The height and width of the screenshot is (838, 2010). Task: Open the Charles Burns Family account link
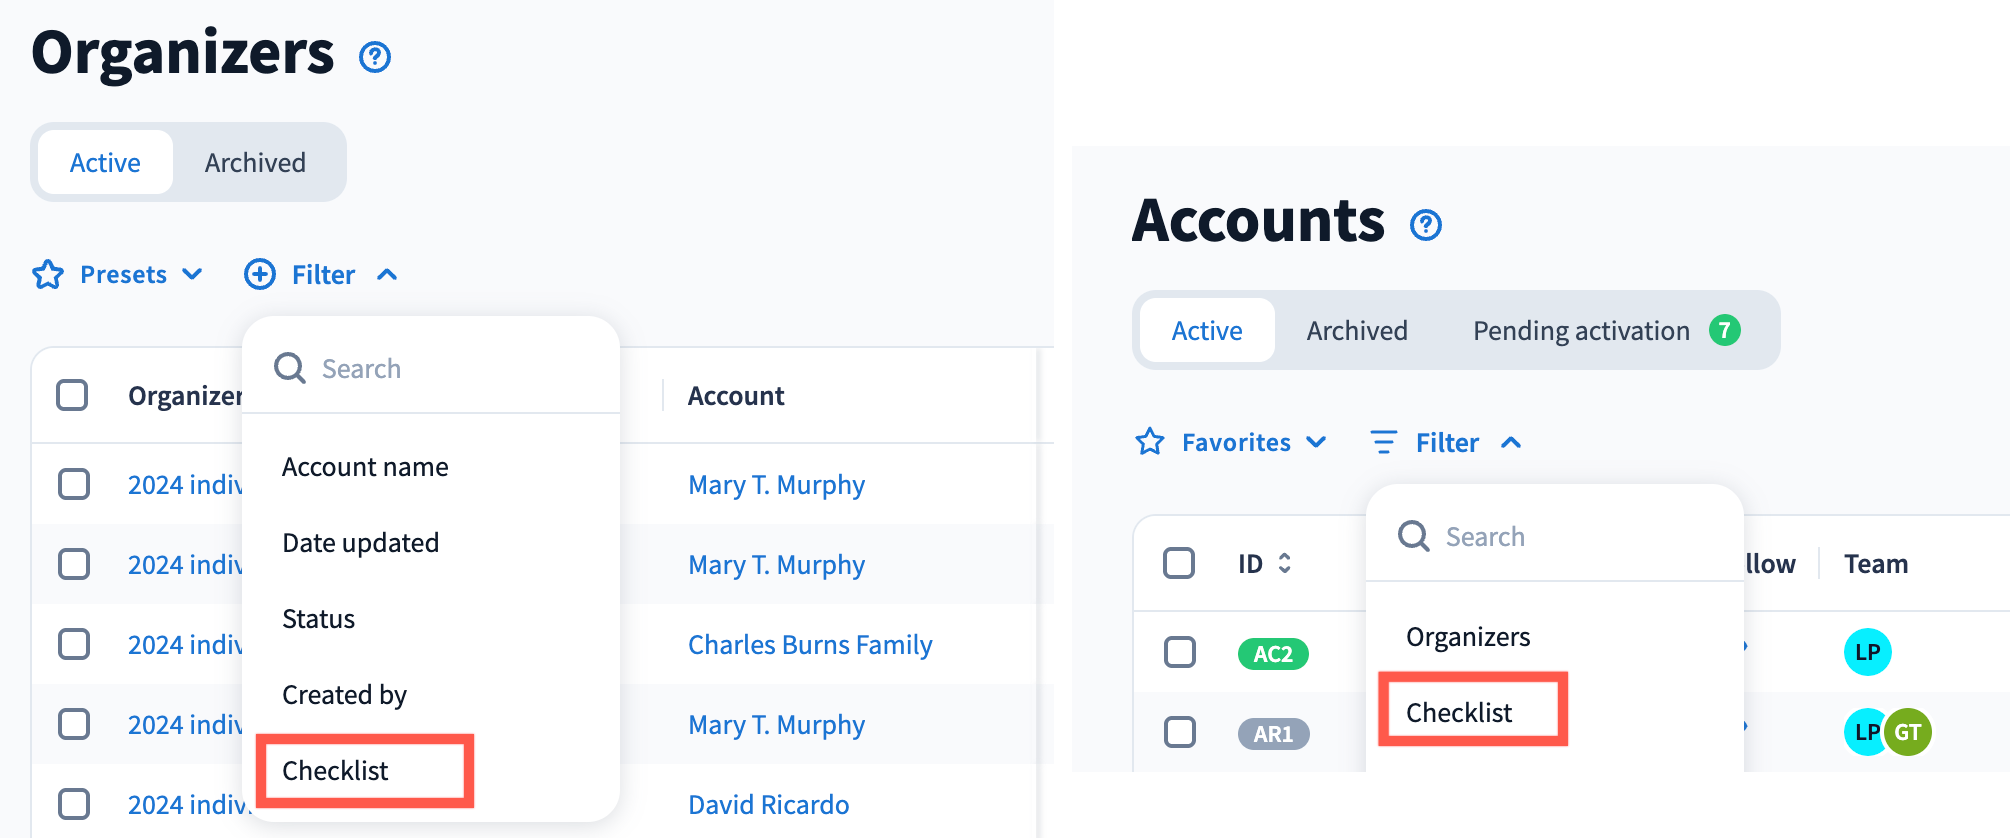pyautogui.click(x=810, y=645)
